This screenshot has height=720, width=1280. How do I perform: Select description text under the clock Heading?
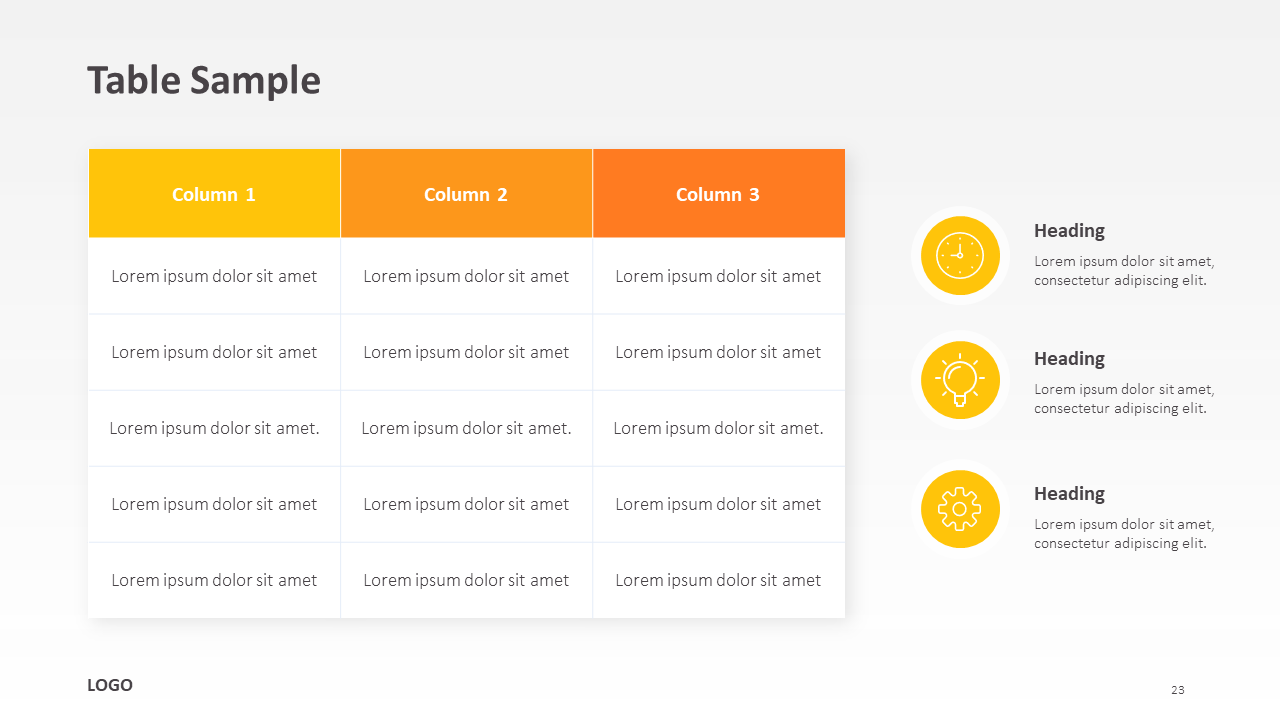pos(1123,271)
